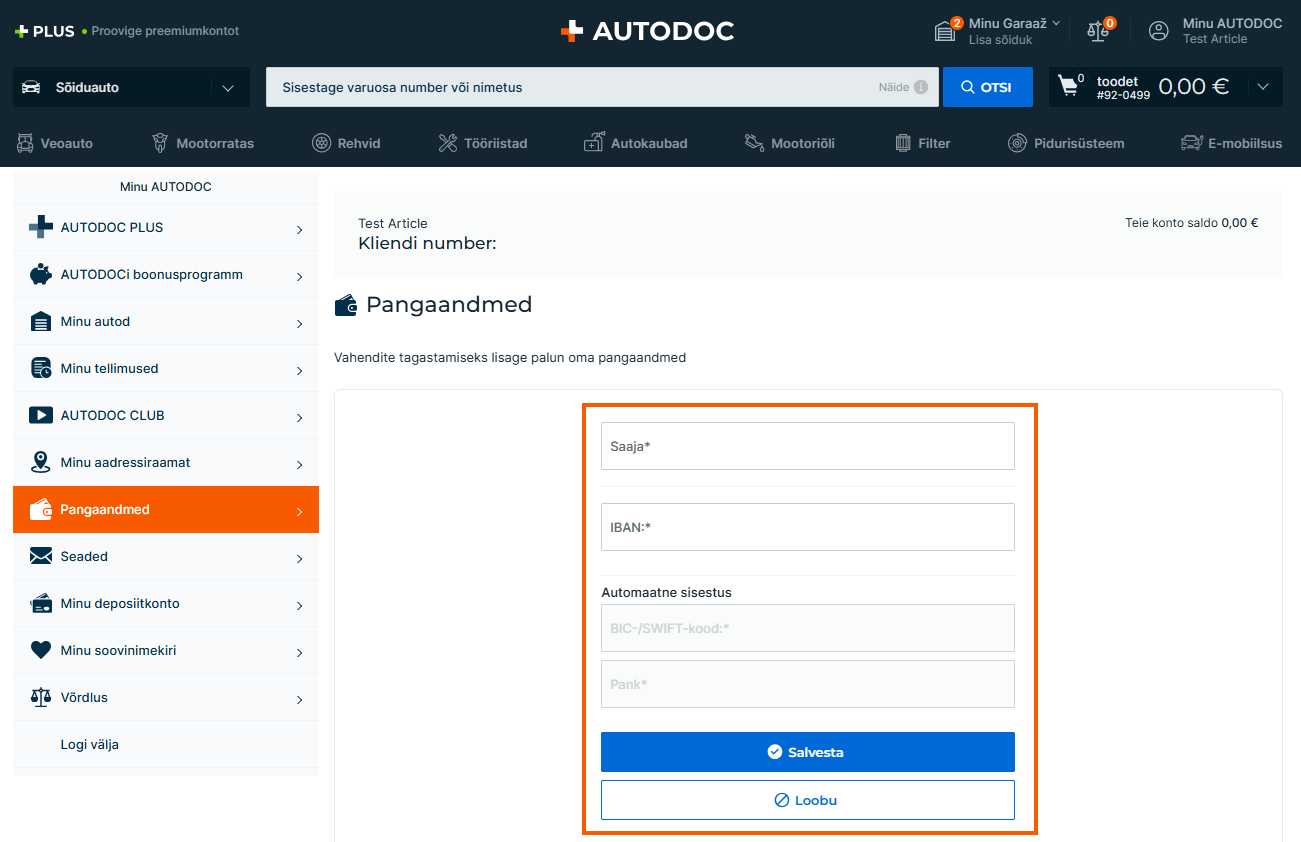The width and height of the screenshot is (1301, 842).
Task: Open the garage icon with badge
Action: [945, 31]
